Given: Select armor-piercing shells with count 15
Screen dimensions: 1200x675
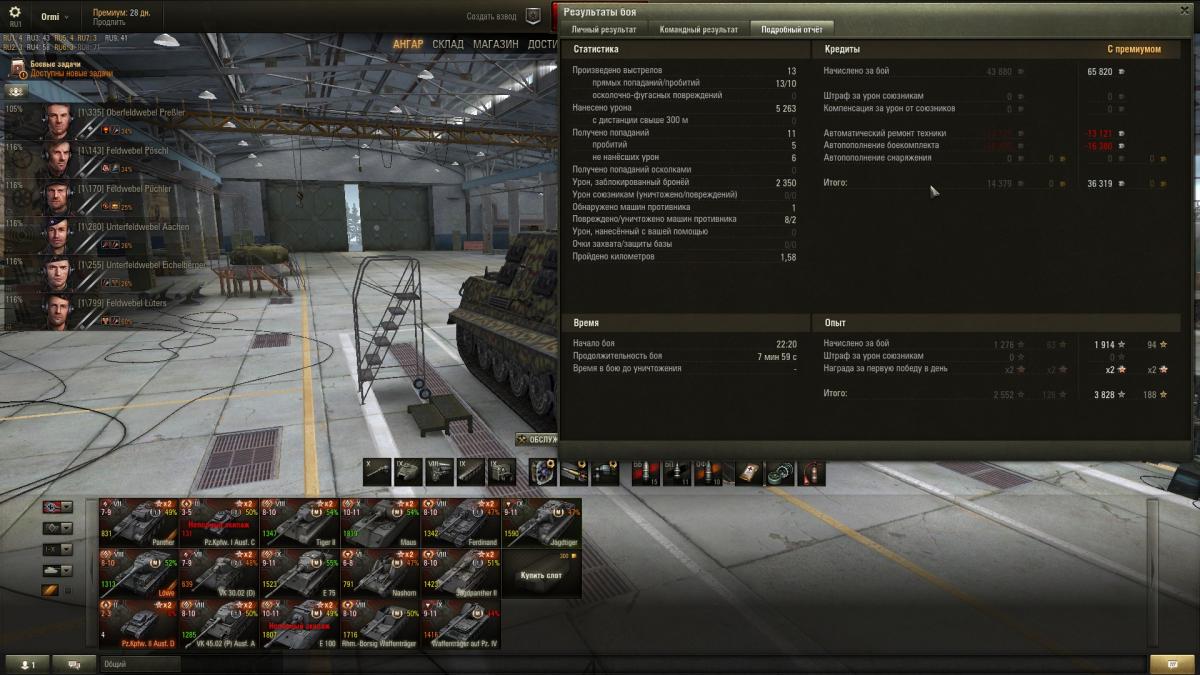Looking at the screenshot, I should pyautogui.click(x=646, y=471).
